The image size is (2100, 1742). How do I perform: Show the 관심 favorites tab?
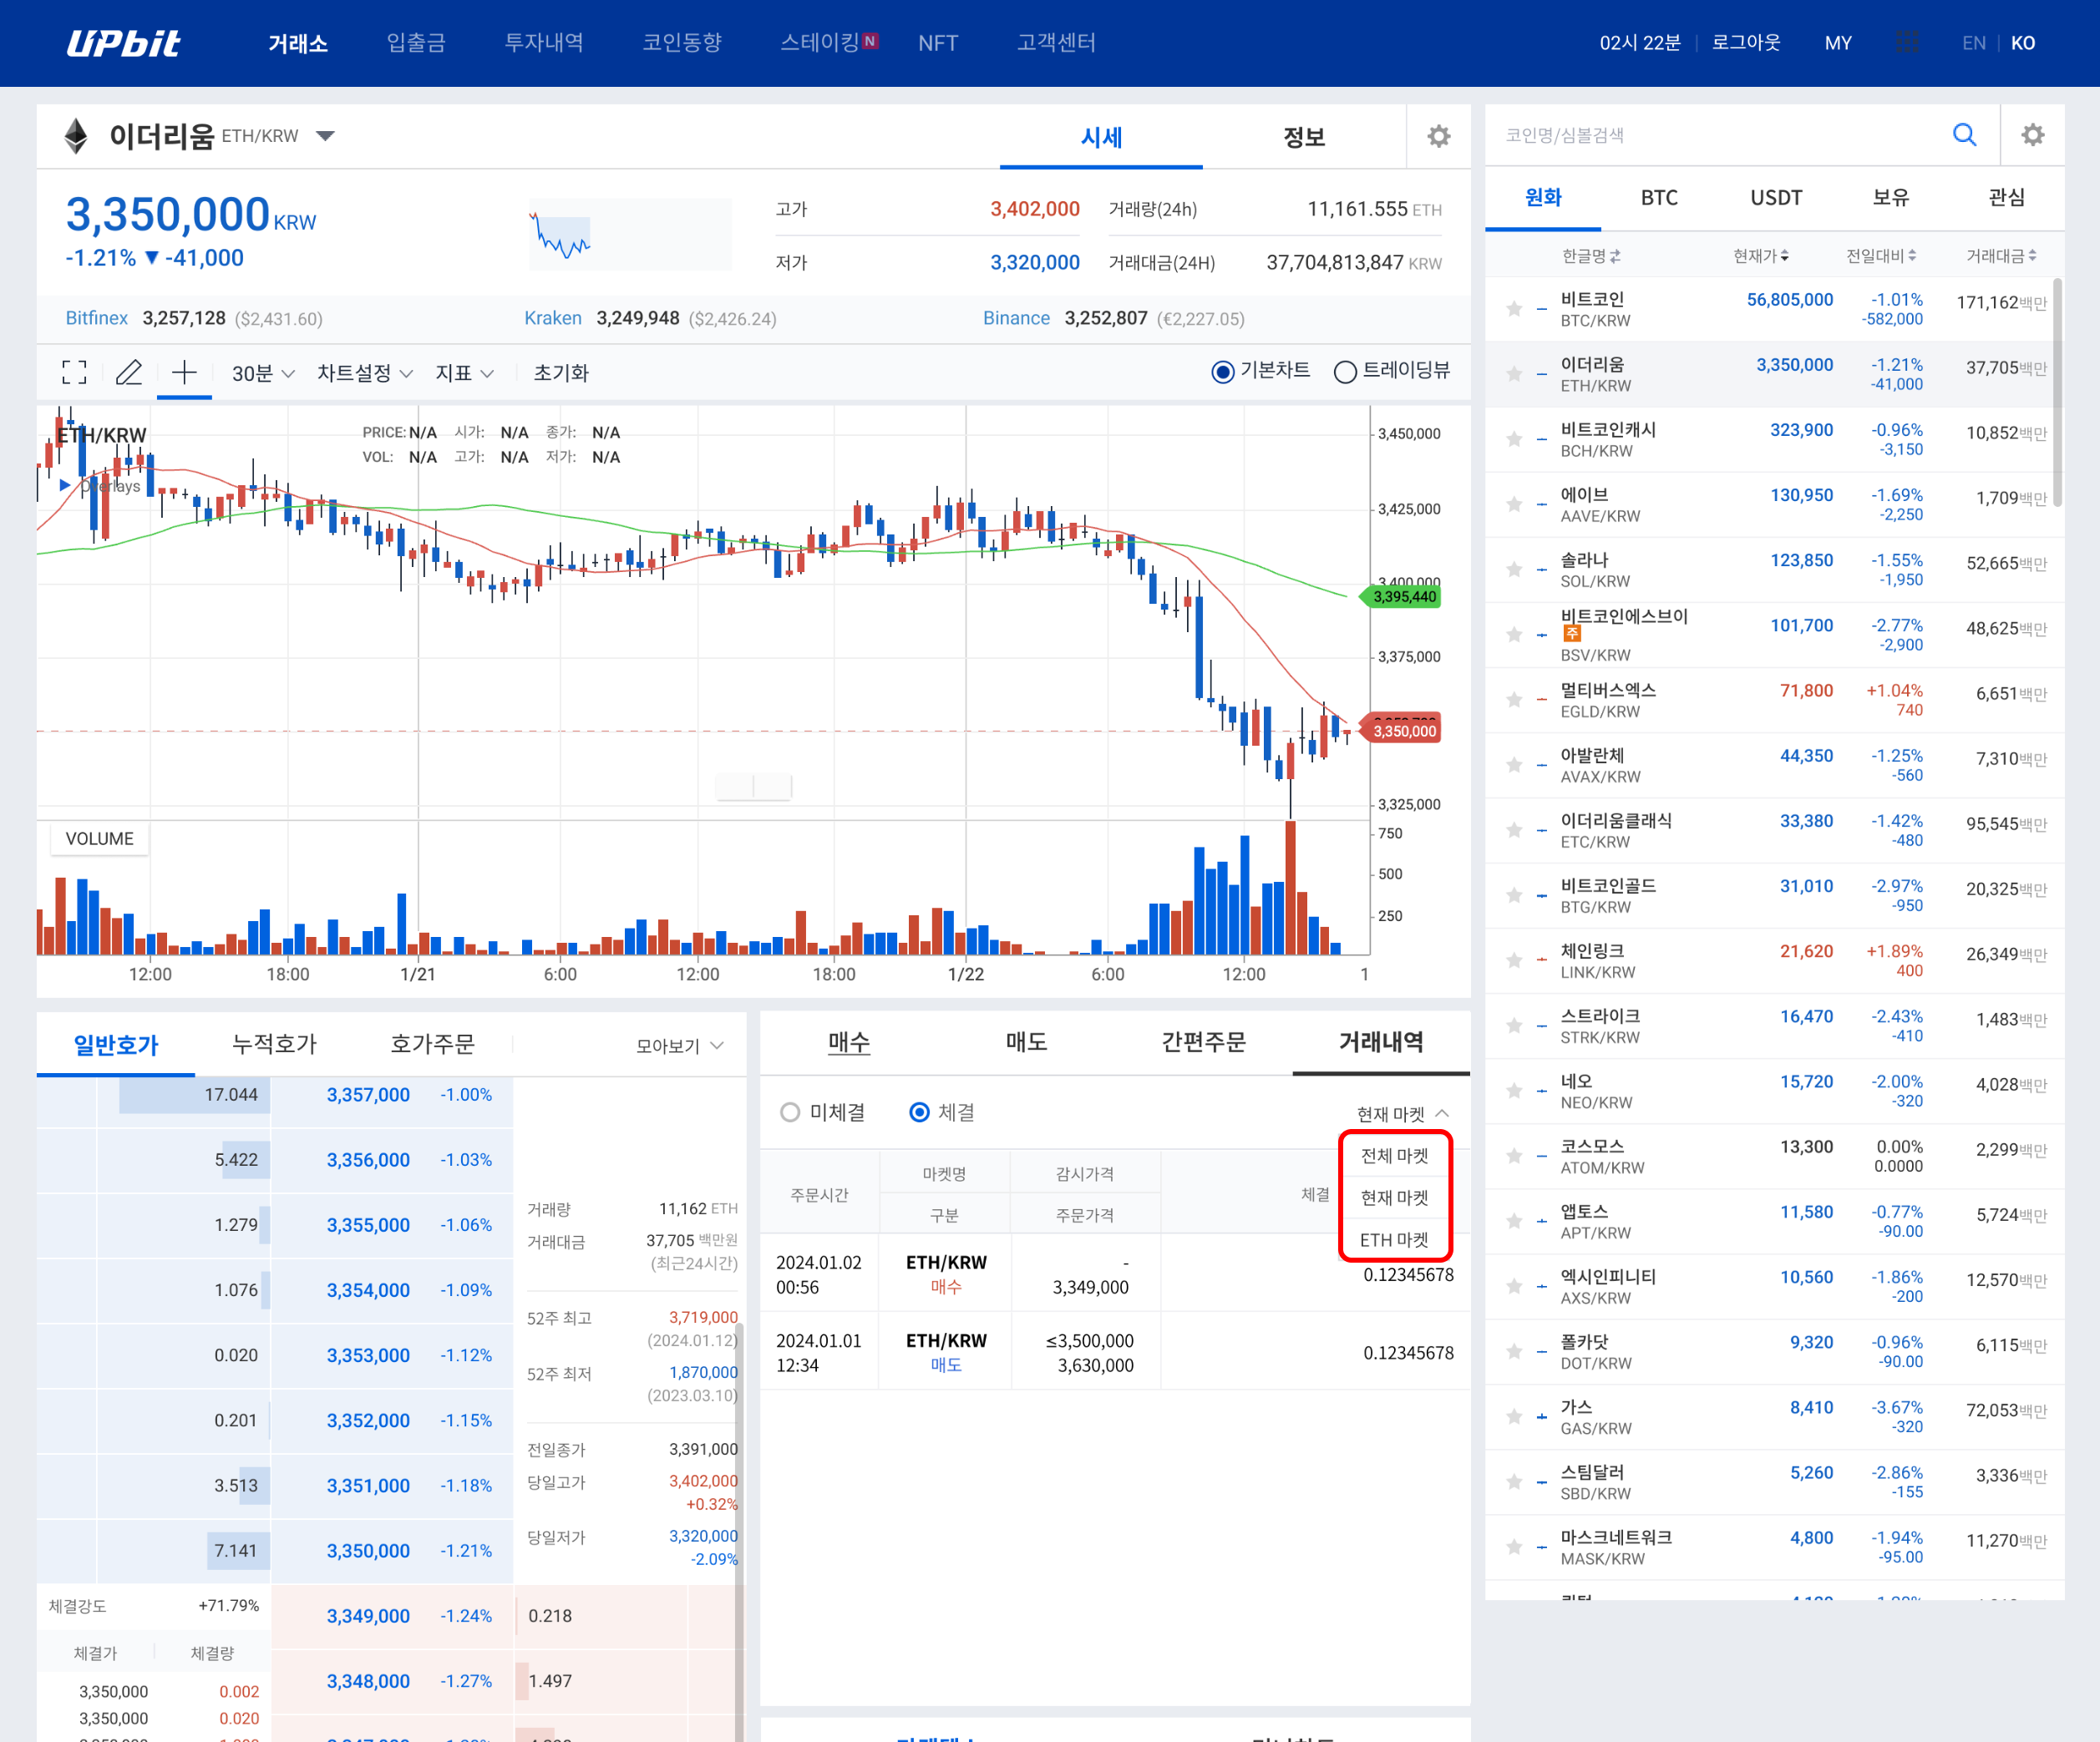[2007, 198]
